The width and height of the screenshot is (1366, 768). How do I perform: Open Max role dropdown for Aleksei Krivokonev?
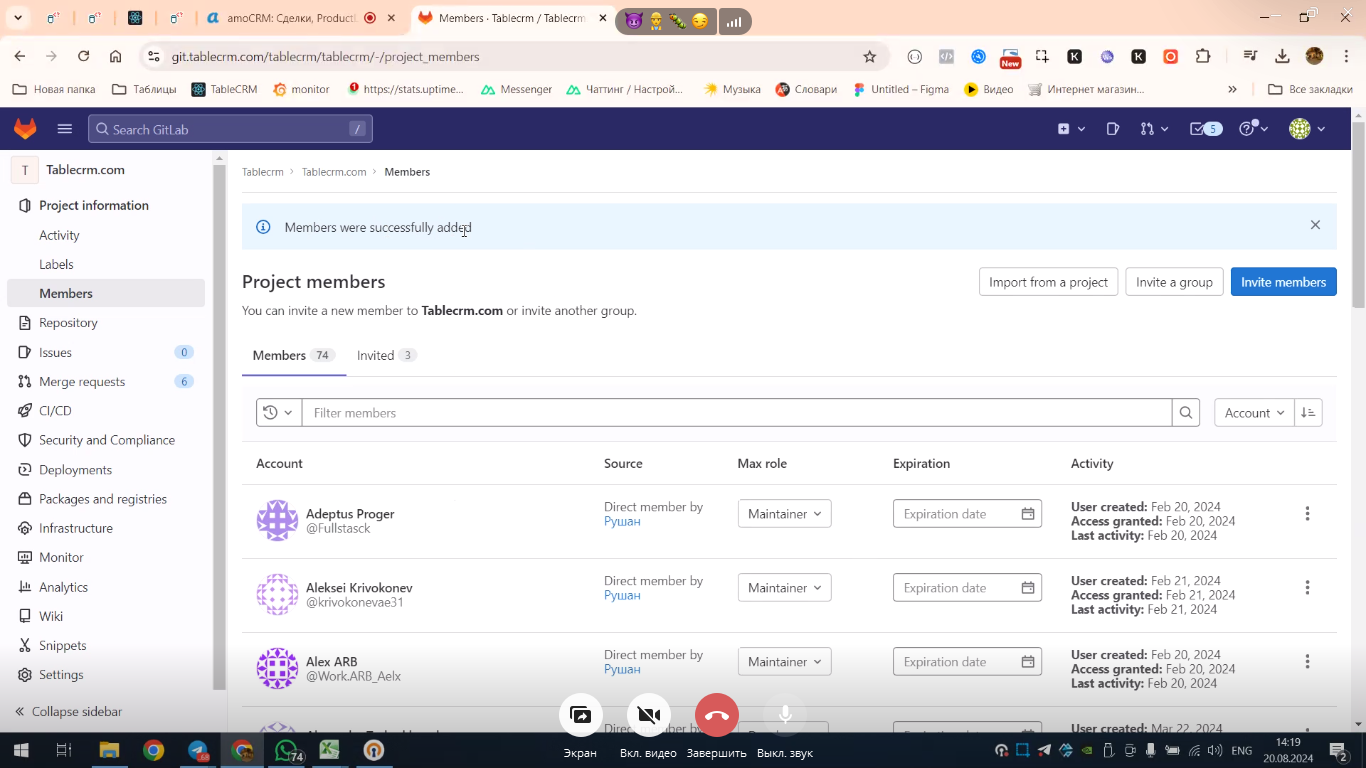tap(784, 588)
